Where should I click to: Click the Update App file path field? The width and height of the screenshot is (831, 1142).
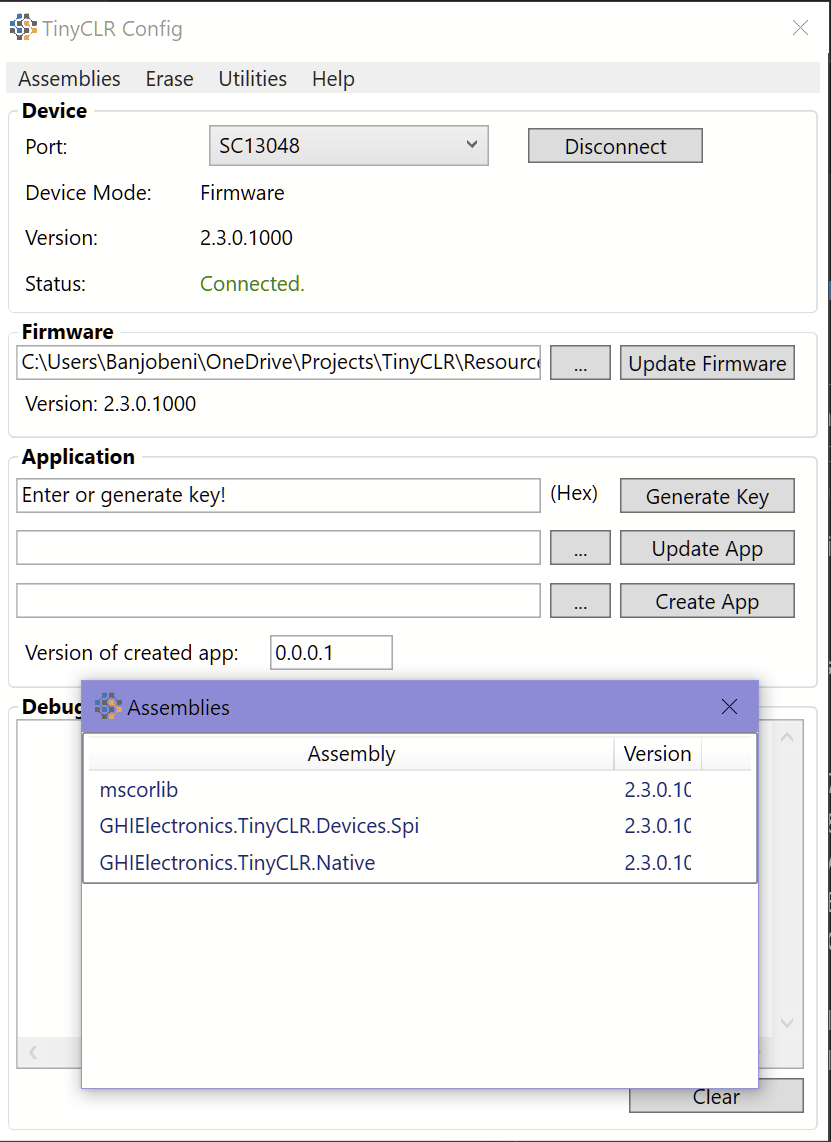278,548
